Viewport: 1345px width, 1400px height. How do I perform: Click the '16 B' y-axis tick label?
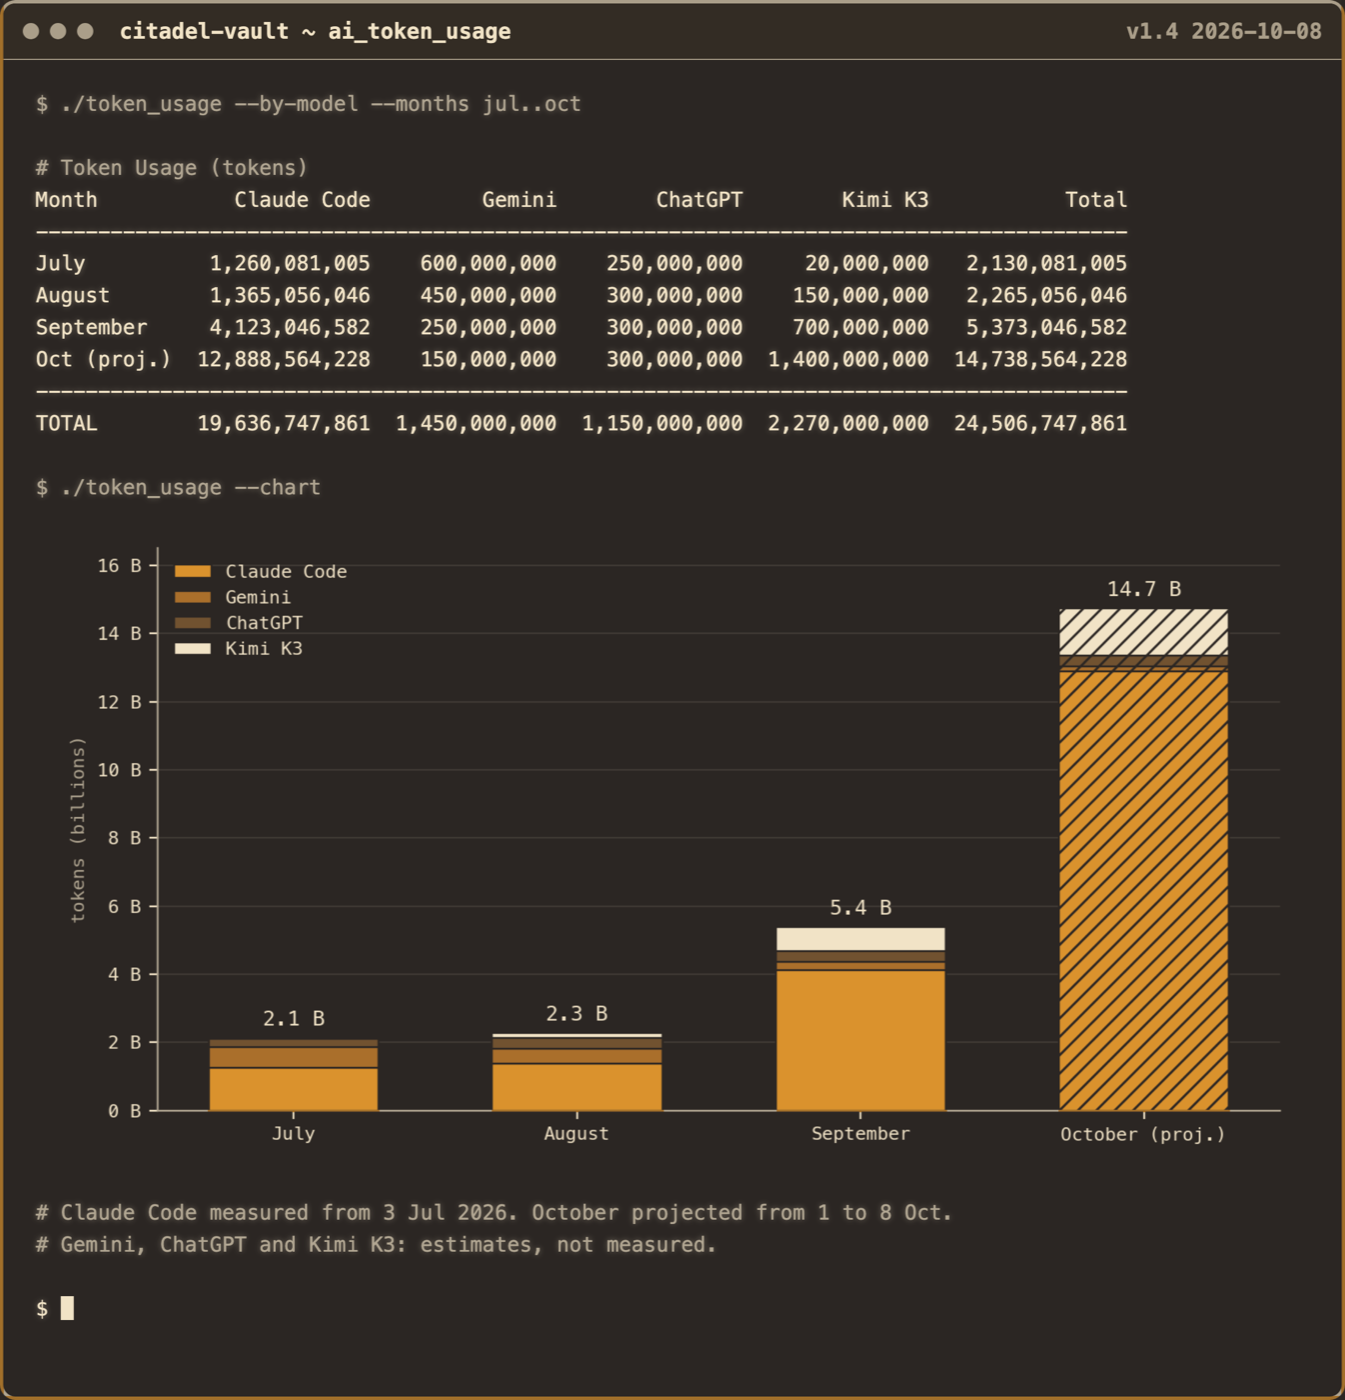119,565
